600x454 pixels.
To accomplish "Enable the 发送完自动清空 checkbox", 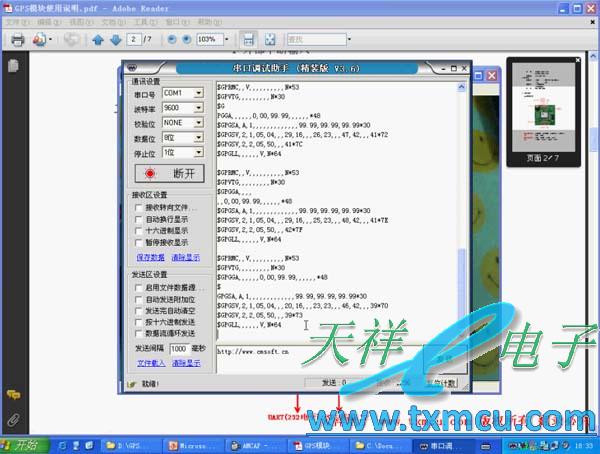I will click(x=139, y=311).
